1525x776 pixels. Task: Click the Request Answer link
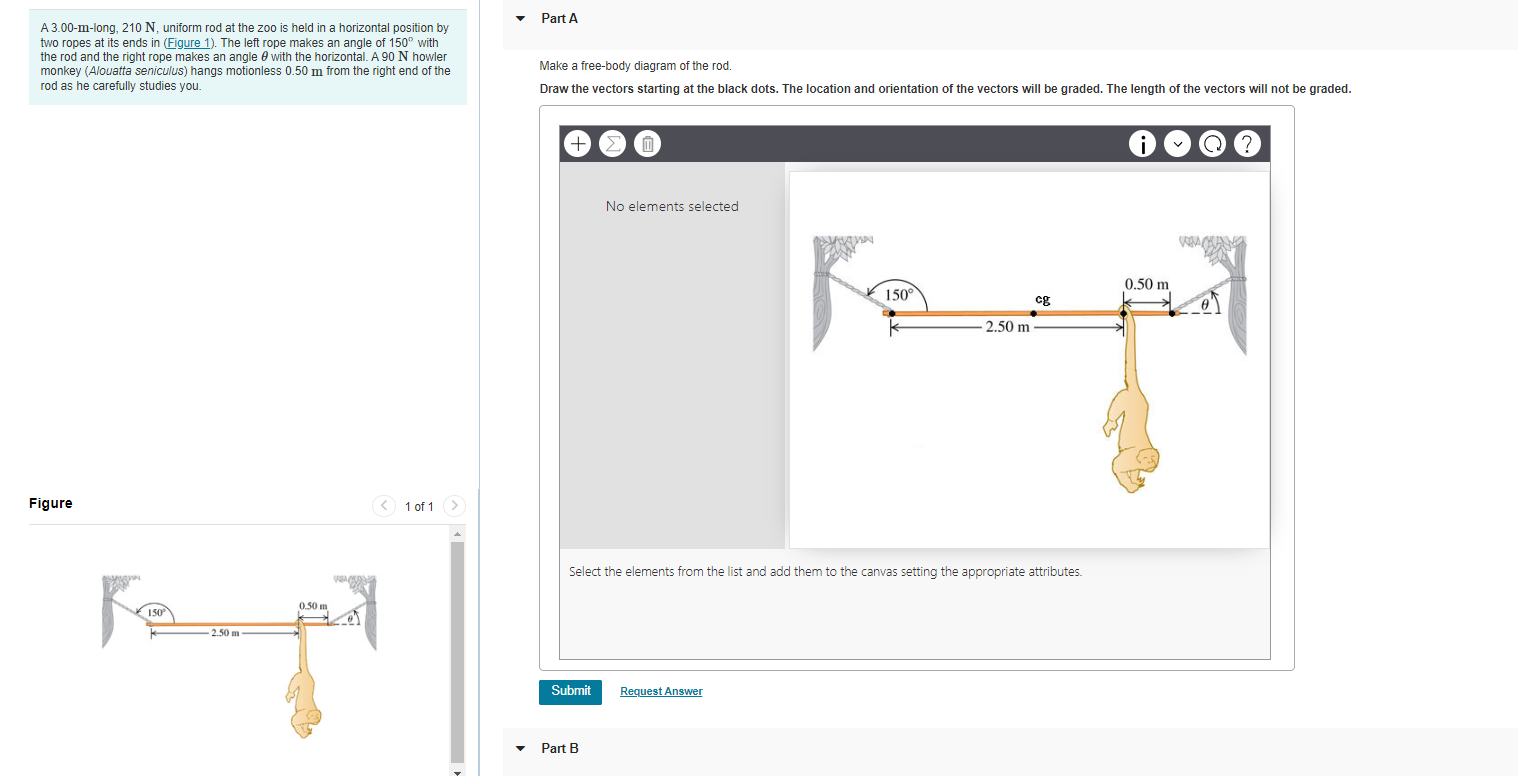pos(660,691)
